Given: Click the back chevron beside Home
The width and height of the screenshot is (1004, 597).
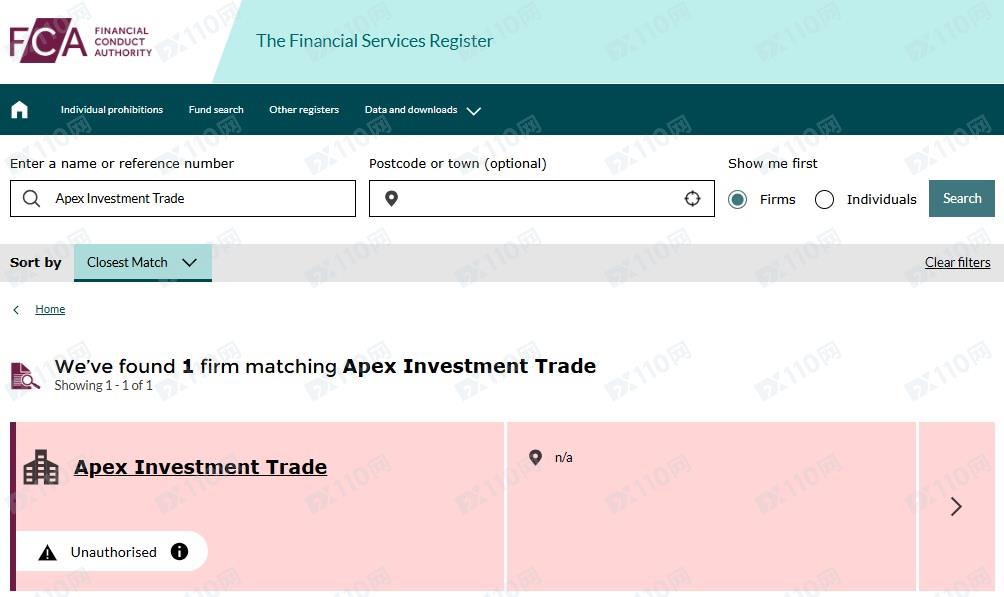Looking at the screenshot, I should pyautogui.click(x=16, y=309).
